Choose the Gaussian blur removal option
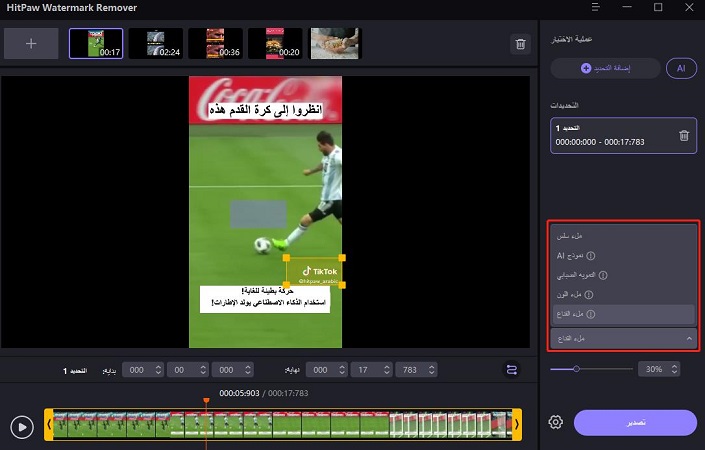Viewport: 705px width, 450px height. [624, 275]
